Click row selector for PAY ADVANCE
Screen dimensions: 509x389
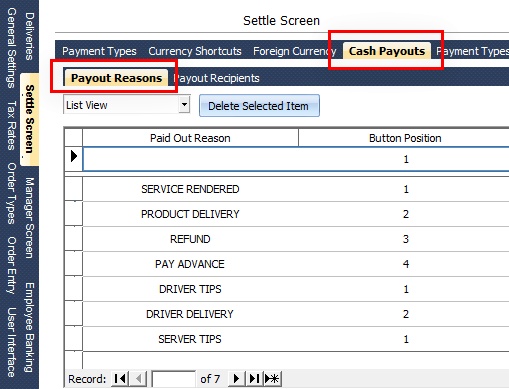[x=74, y=264]
